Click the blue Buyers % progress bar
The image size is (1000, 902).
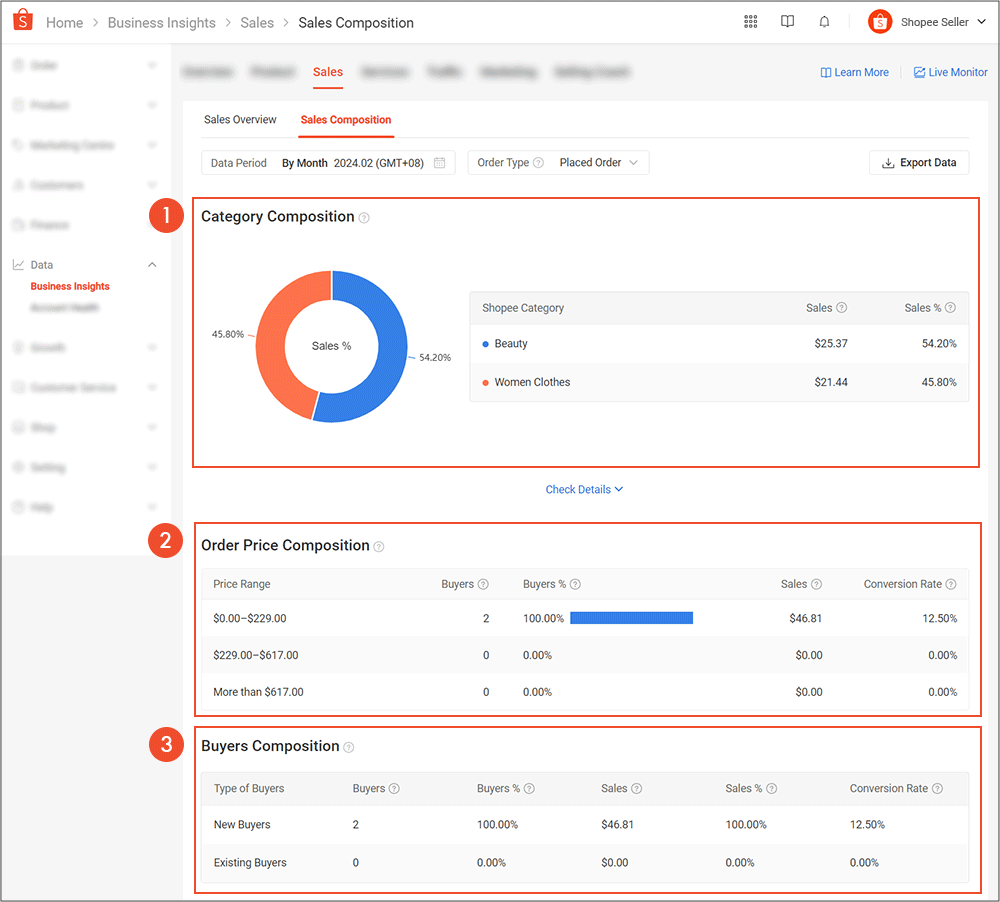coord(631,617)
